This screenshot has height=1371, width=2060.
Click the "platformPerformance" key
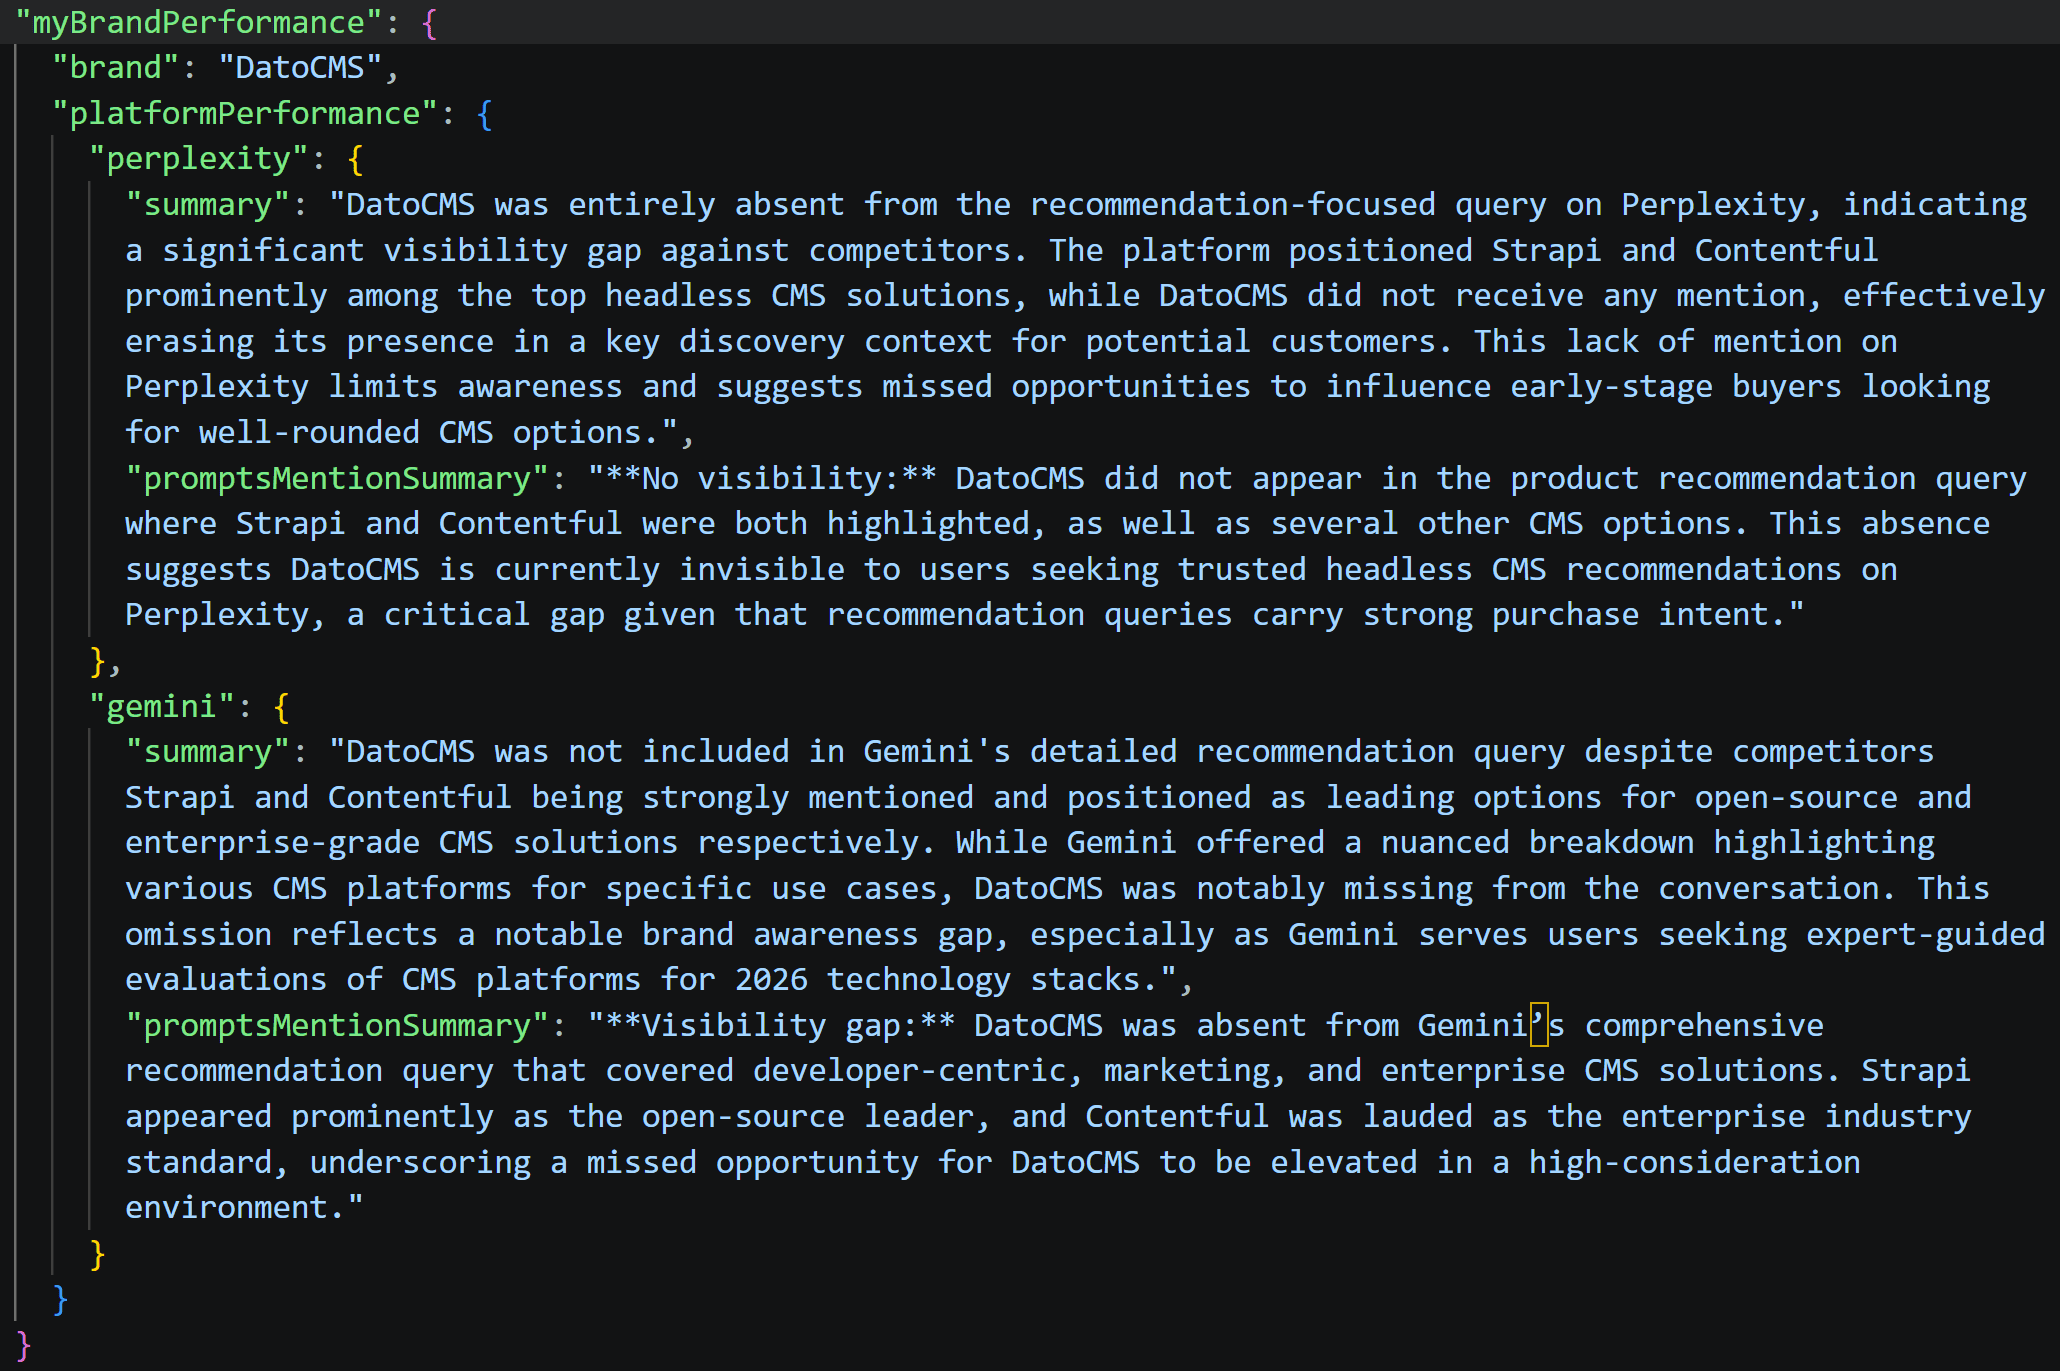point(245,113)
